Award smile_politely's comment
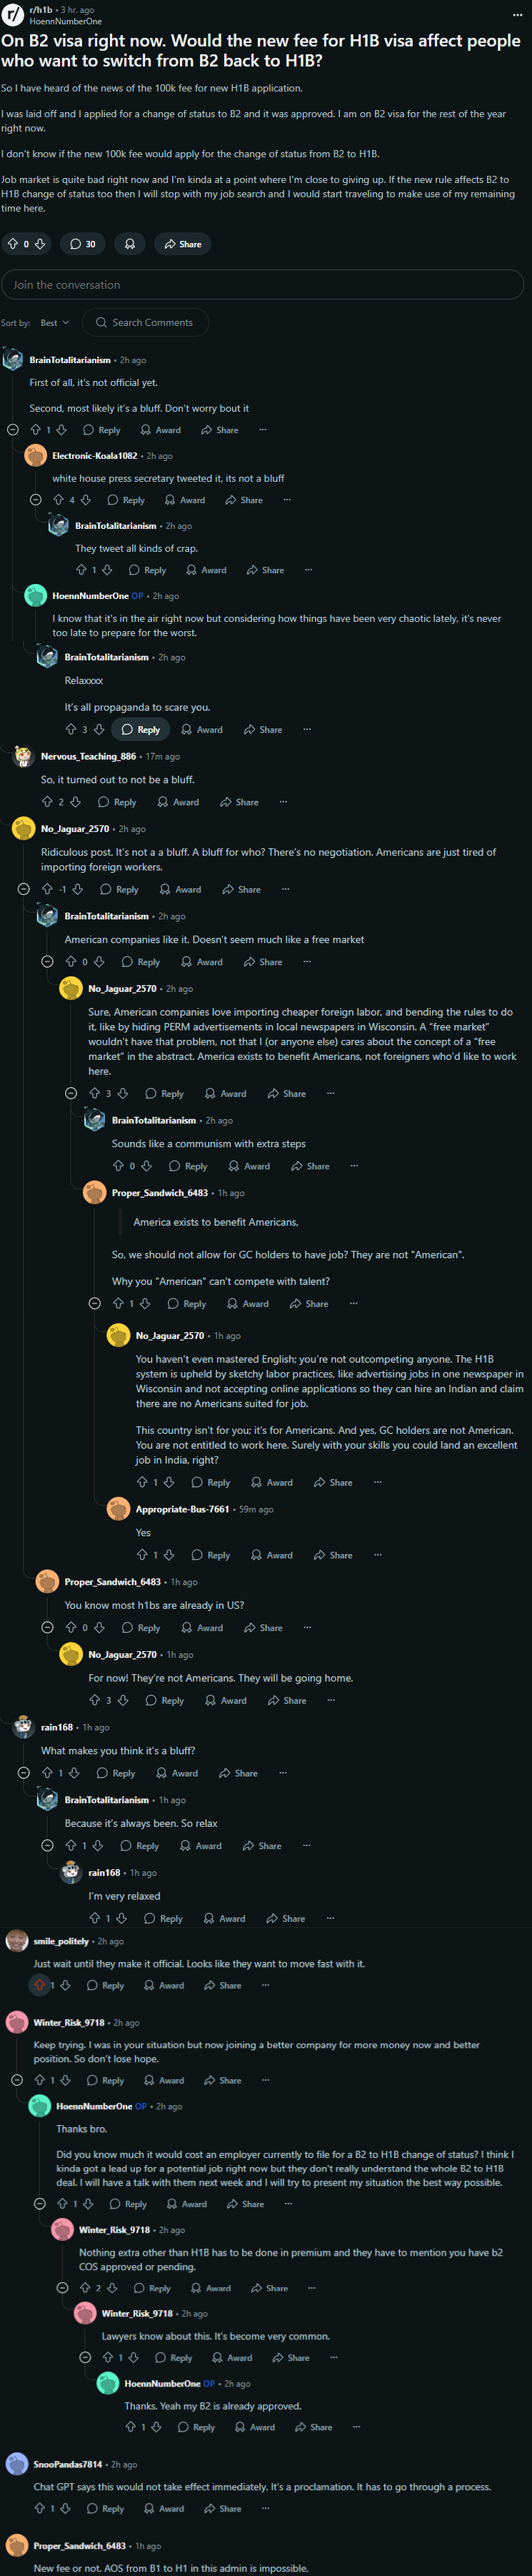 (x=164, y=1985)
